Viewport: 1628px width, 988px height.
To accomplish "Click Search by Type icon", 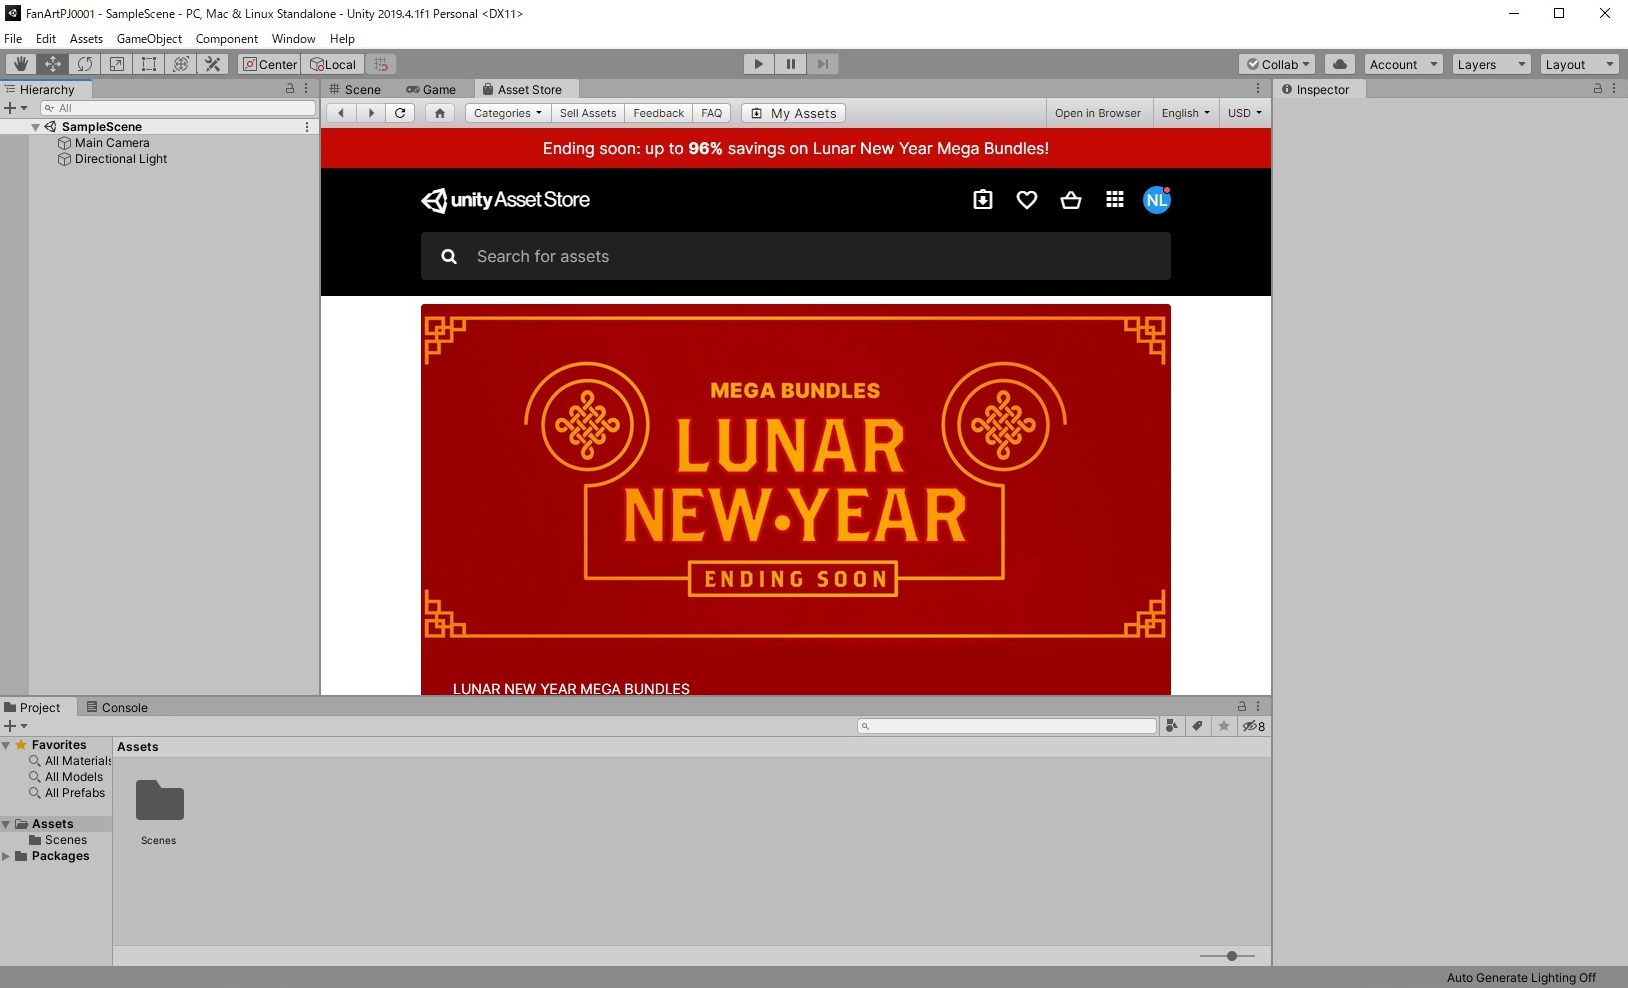I will click(x=1172, y=726).
